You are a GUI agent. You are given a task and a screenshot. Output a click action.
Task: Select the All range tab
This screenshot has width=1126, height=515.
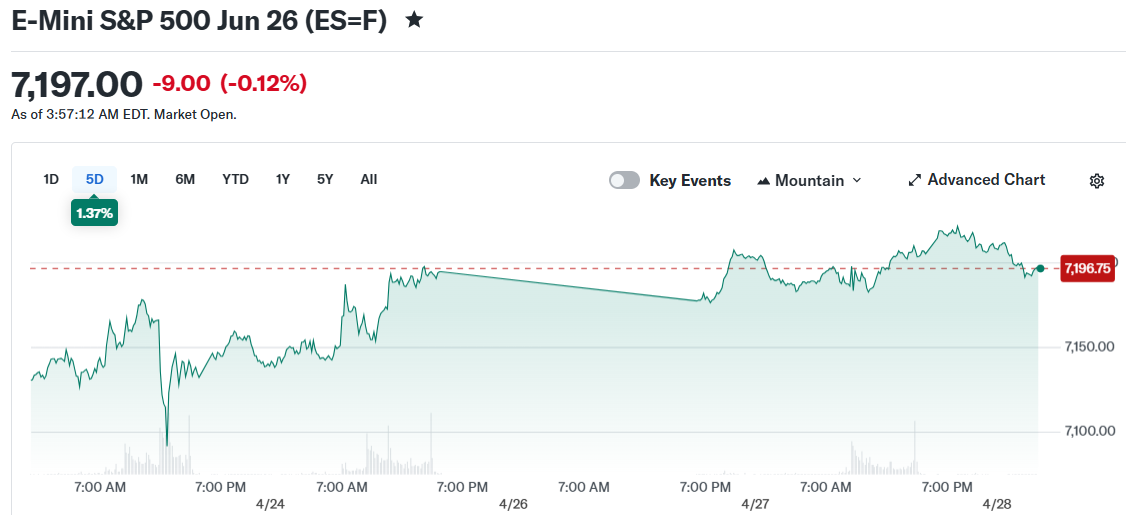[368, 180]
